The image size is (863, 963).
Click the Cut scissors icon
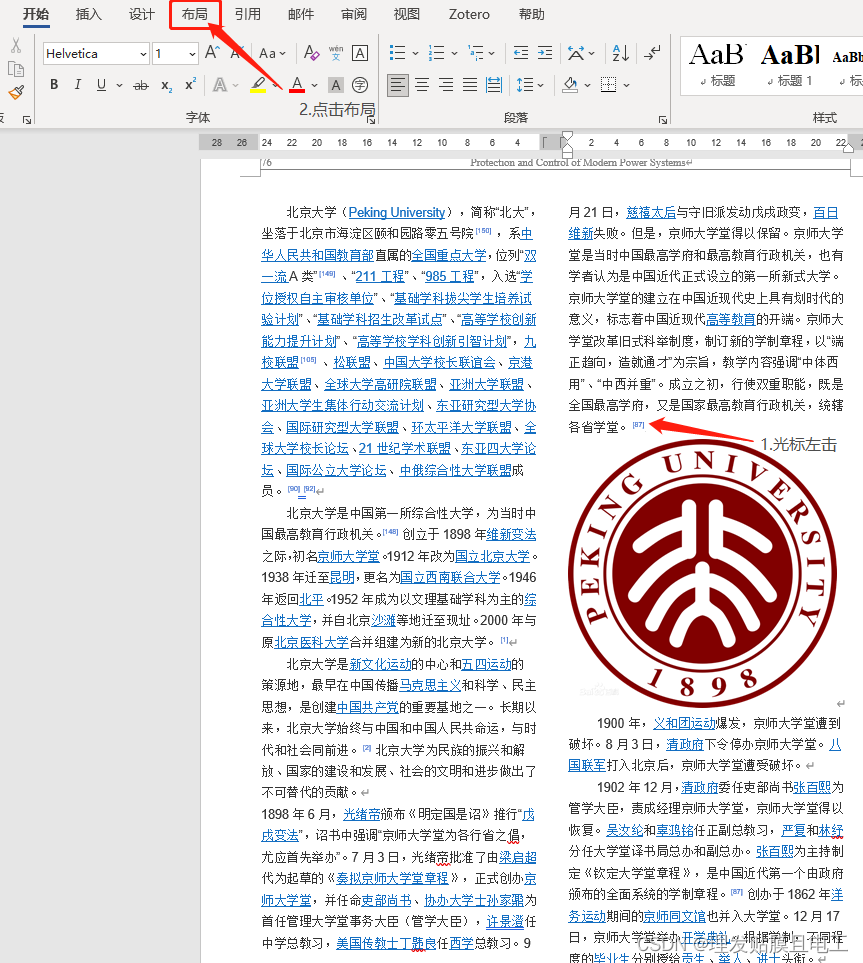[16, 45]
